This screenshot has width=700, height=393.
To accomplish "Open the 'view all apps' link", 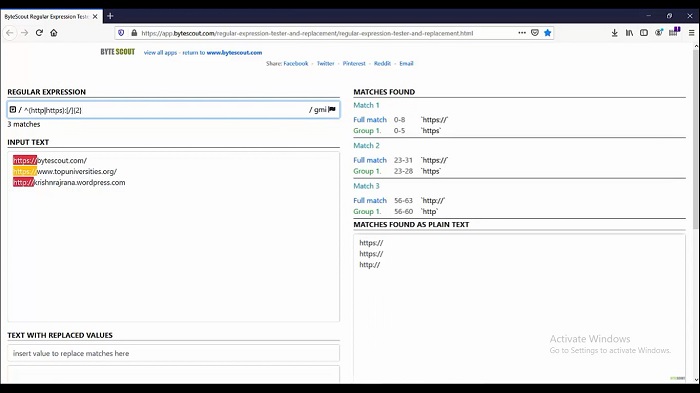I will click(160, 52).
